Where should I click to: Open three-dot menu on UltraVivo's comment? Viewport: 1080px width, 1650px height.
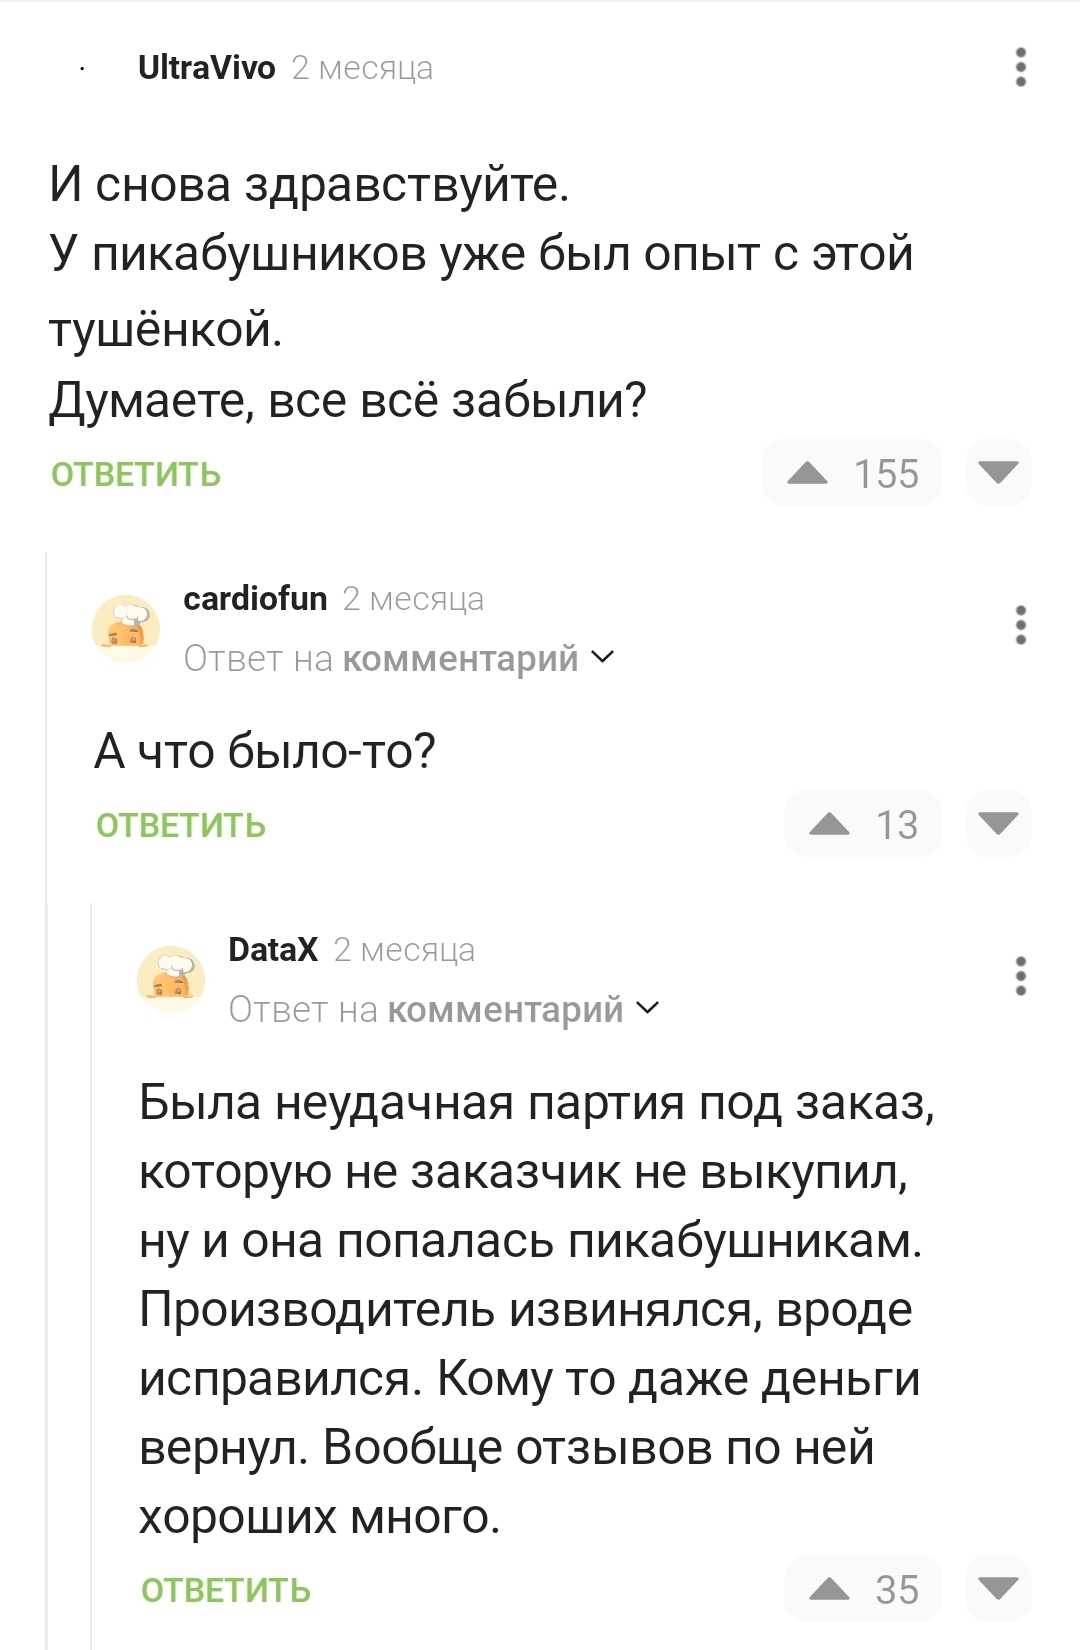click(1020, 67)
